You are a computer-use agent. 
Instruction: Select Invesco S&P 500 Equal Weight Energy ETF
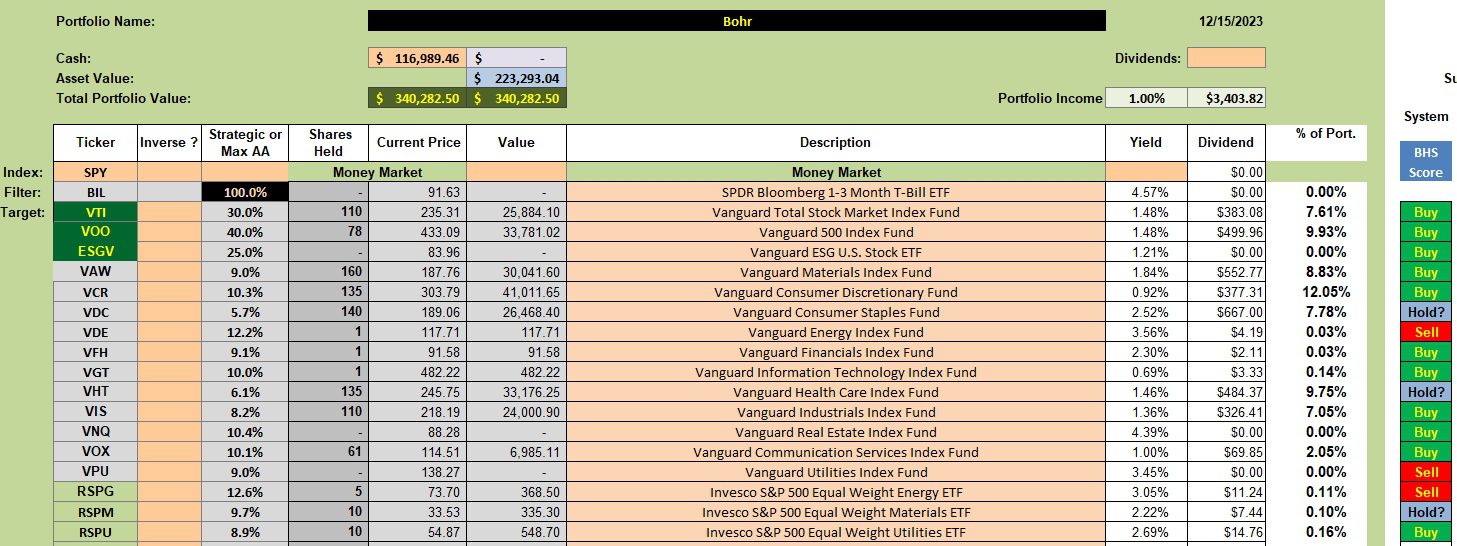836,492
